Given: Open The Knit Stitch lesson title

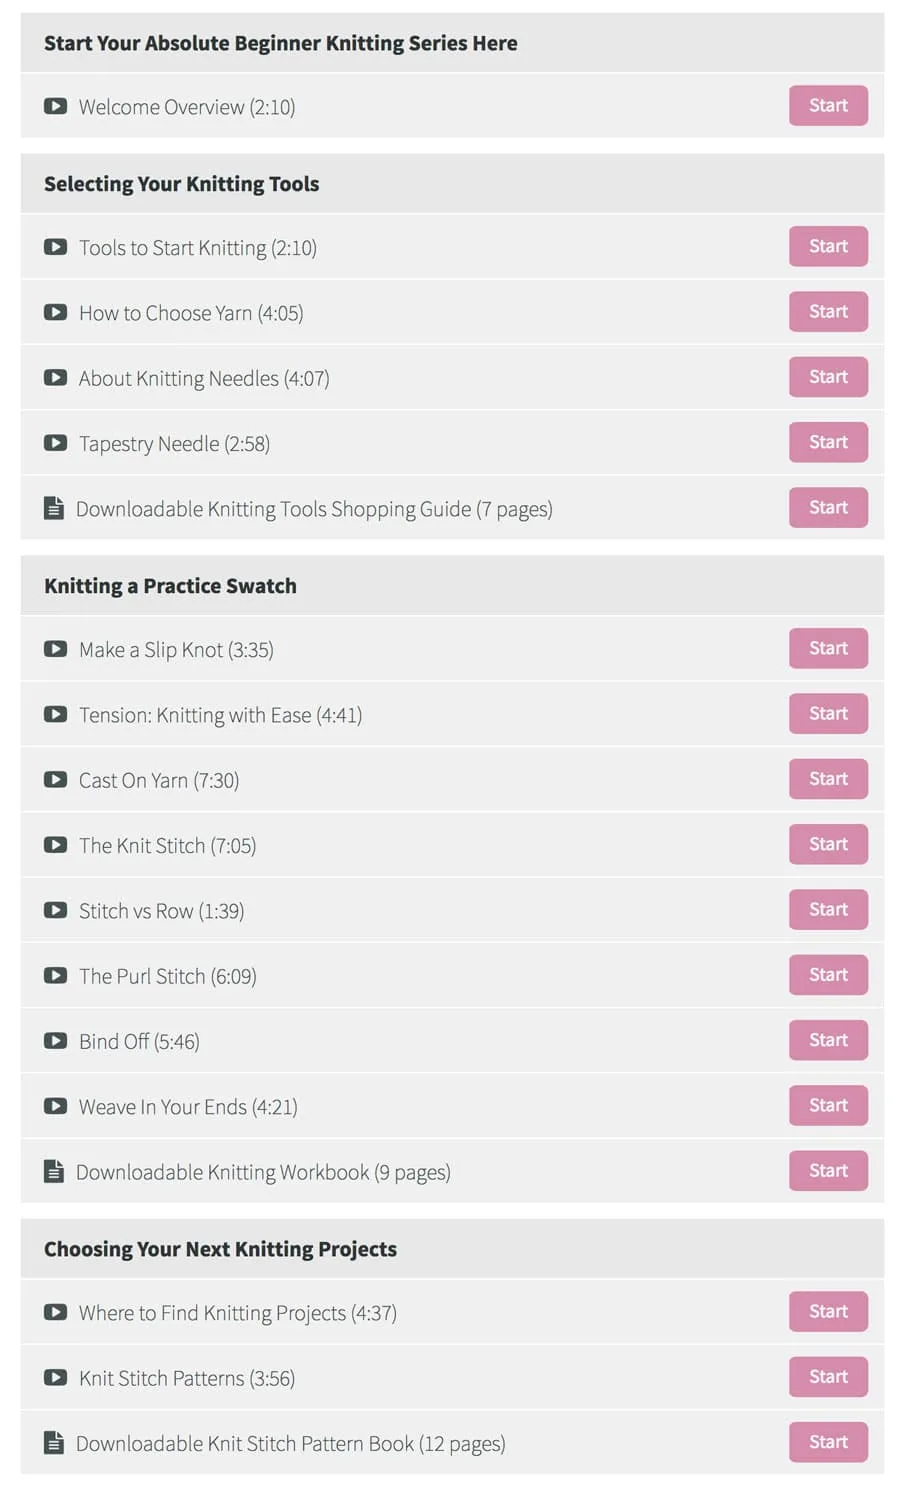Looking at the screenshot, I should (x=167, y=845).
